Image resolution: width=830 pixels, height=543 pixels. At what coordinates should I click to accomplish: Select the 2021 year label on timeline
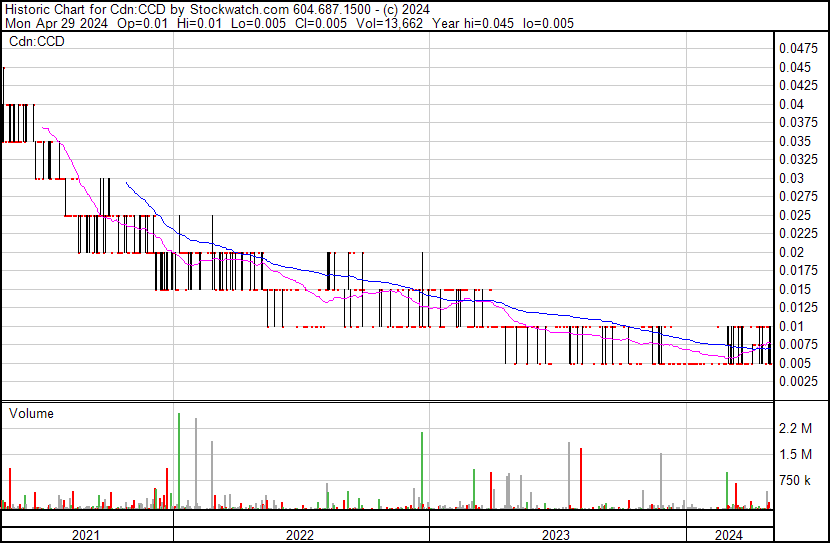tap(87, 535)
